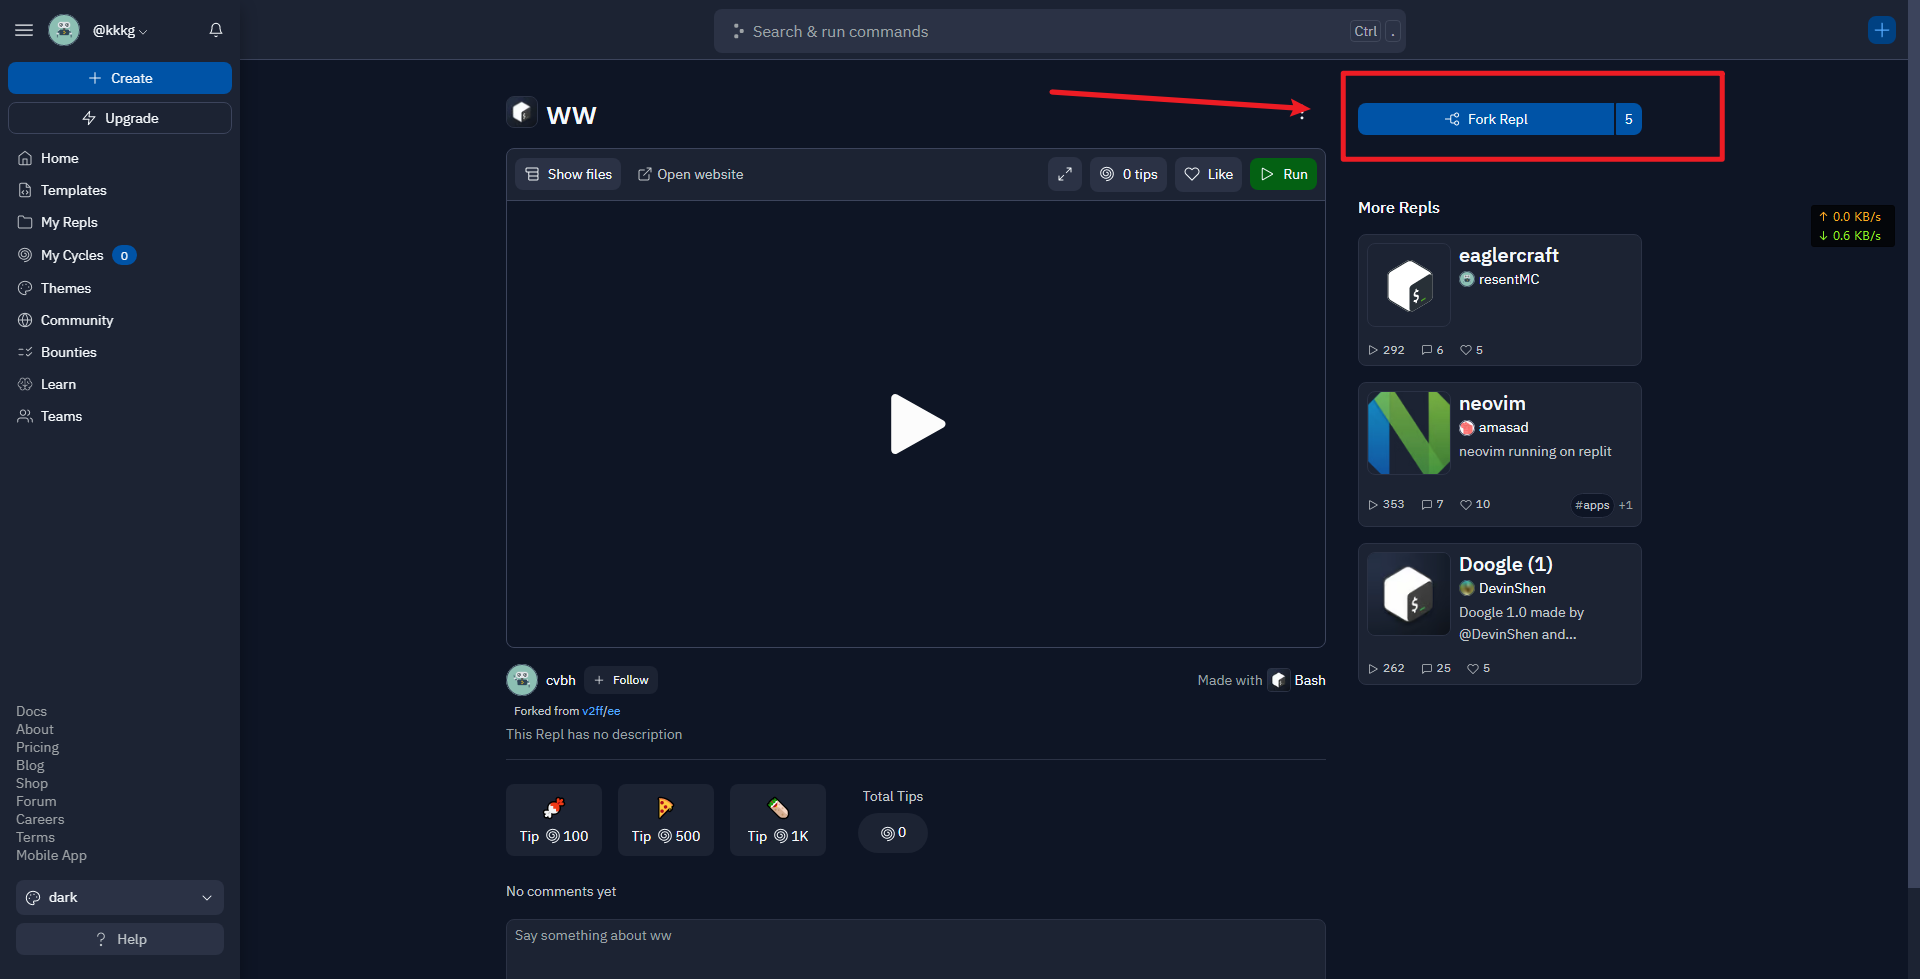1920x979 pixels.
Task: Click the notifications bell icon
Action: click(215, 30)
